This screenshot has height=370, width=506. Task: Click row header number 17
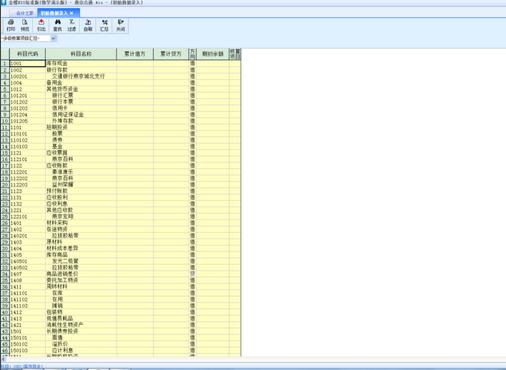tap(5, 166)
